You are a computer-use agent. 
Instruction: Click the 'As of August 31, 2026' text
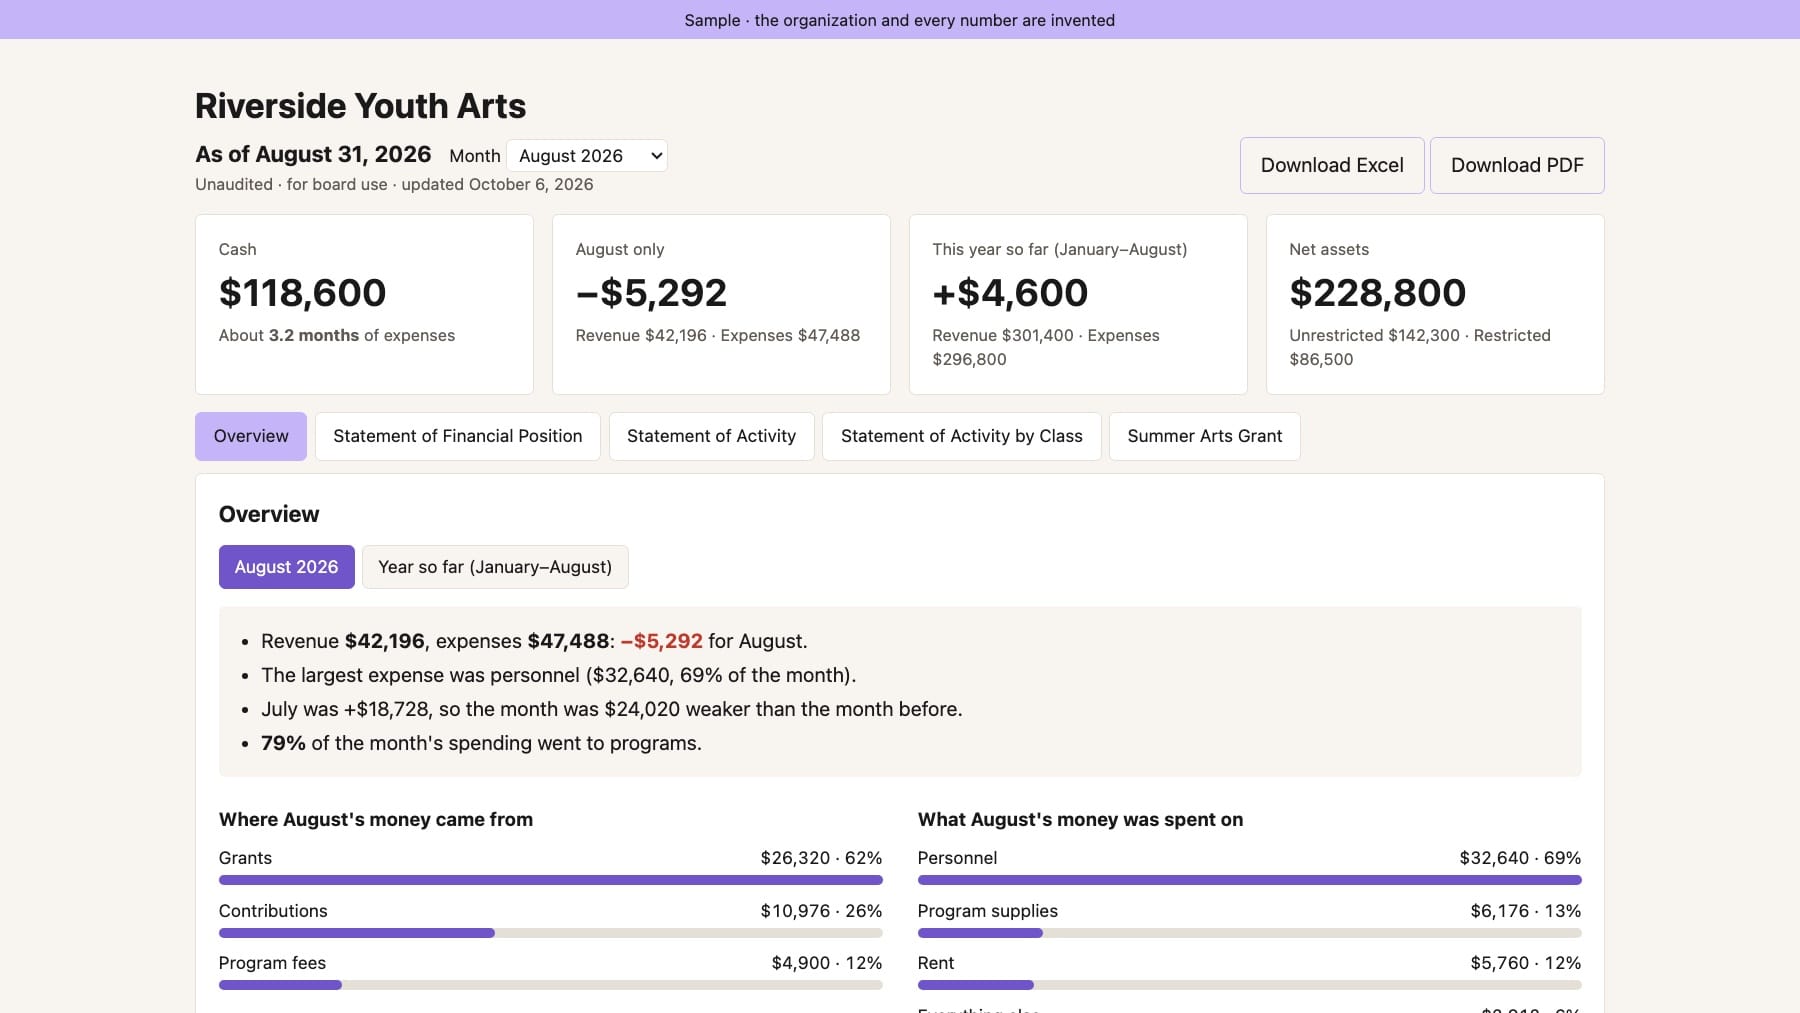(313, 154)
